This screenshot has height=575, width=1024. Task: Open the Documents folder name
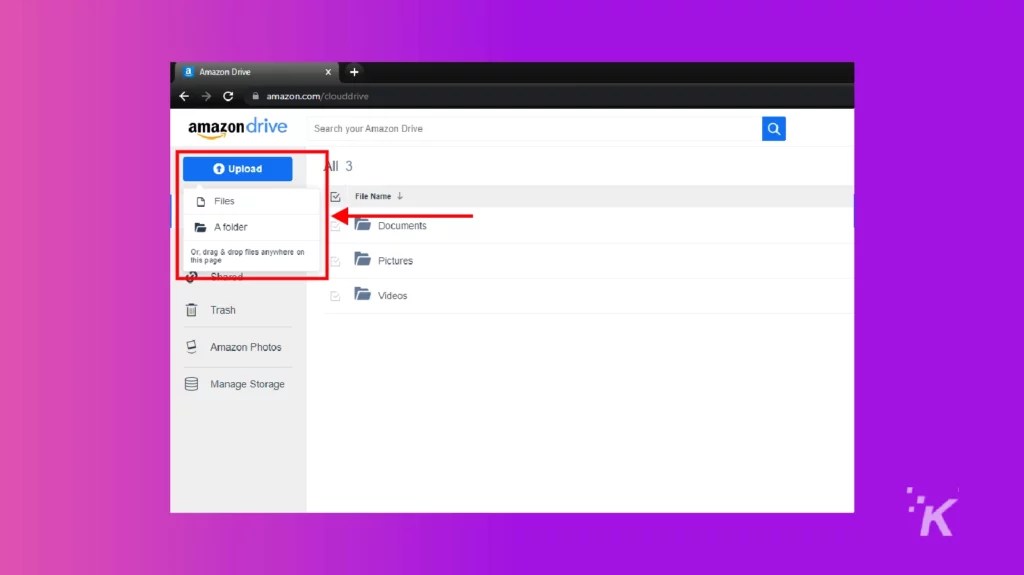[x=402, y=225]
